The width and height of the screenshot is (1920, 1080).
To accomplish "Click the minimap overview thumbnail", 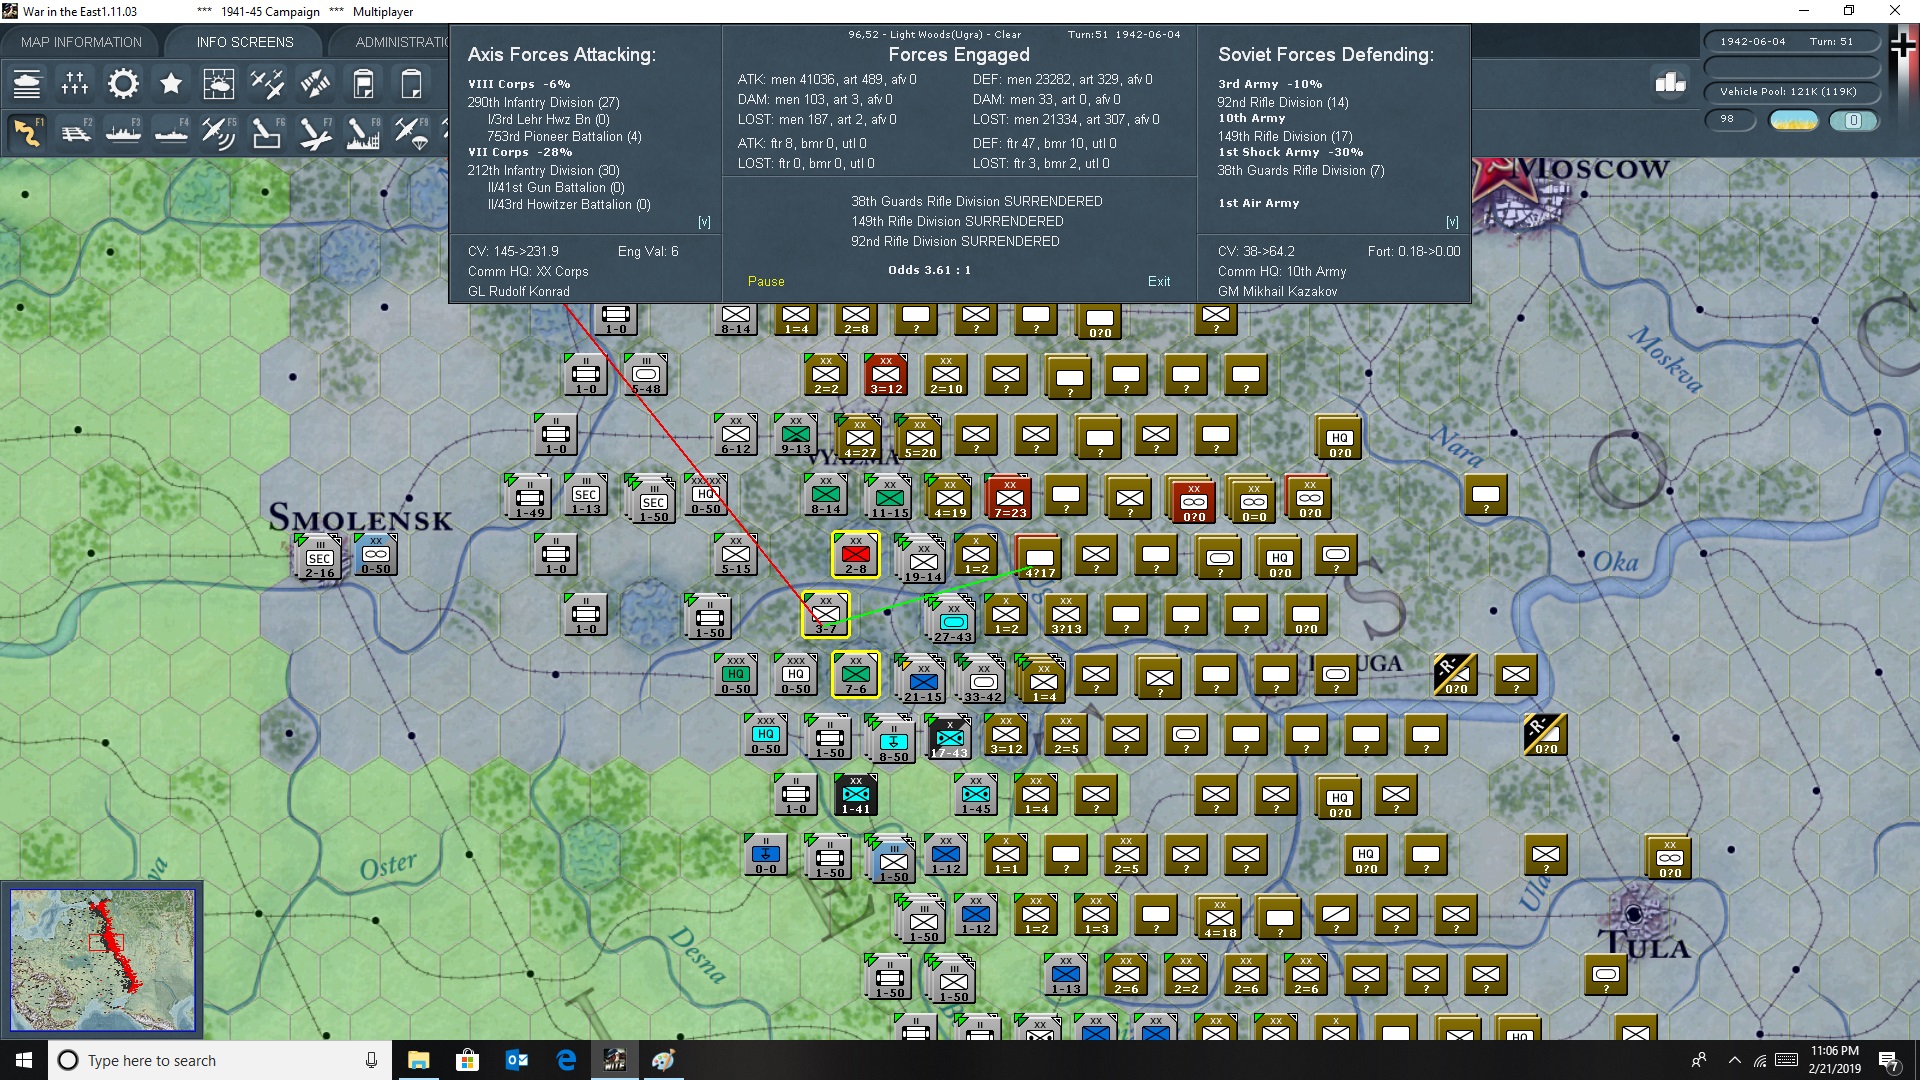I will (x=102, y=960).
